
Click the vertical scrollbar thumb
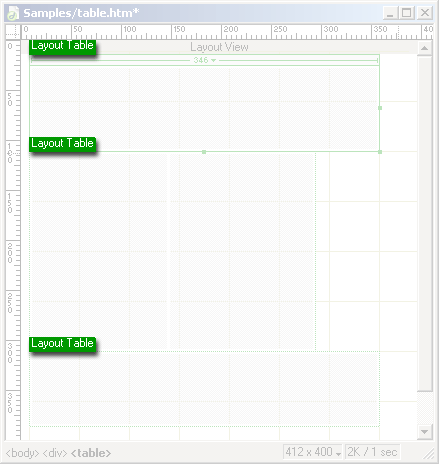point(425,224)
